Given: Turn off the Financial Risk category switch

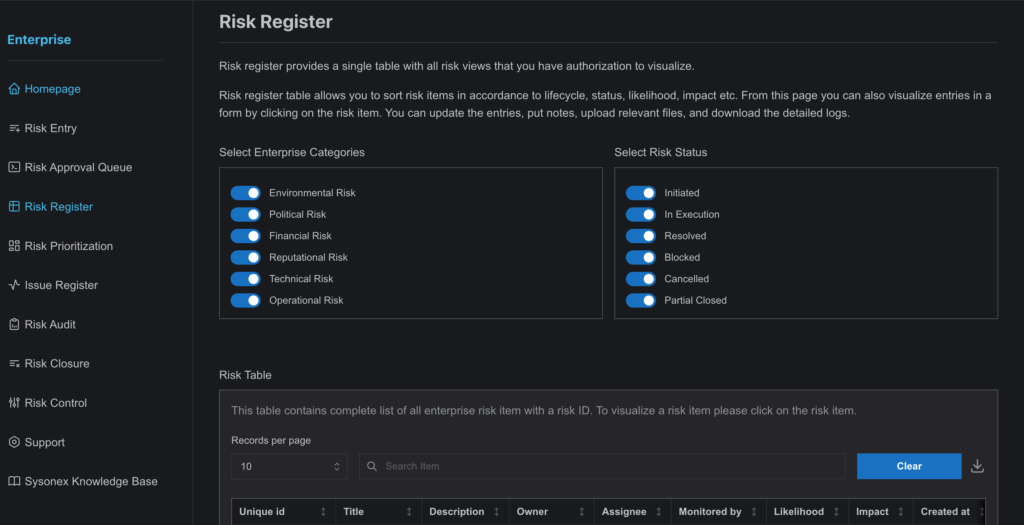Looking at the screenshot, I should [246, 236].
